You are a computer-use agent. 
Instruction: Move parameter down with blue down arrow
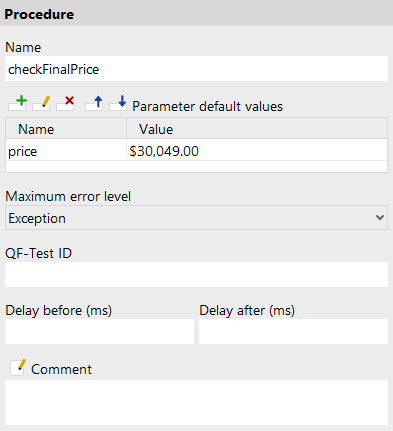click(118, 103)
